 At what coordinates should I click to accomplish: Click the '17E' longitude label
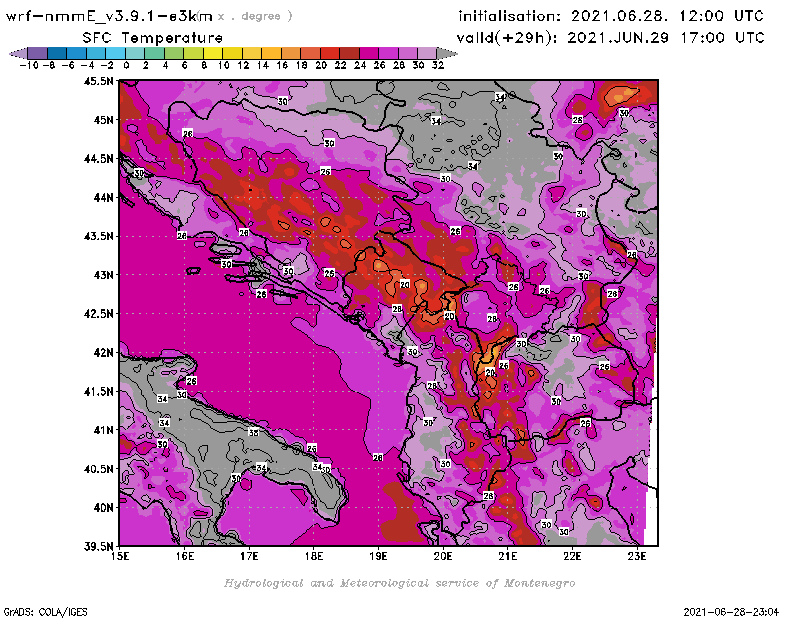pos(249,556)
